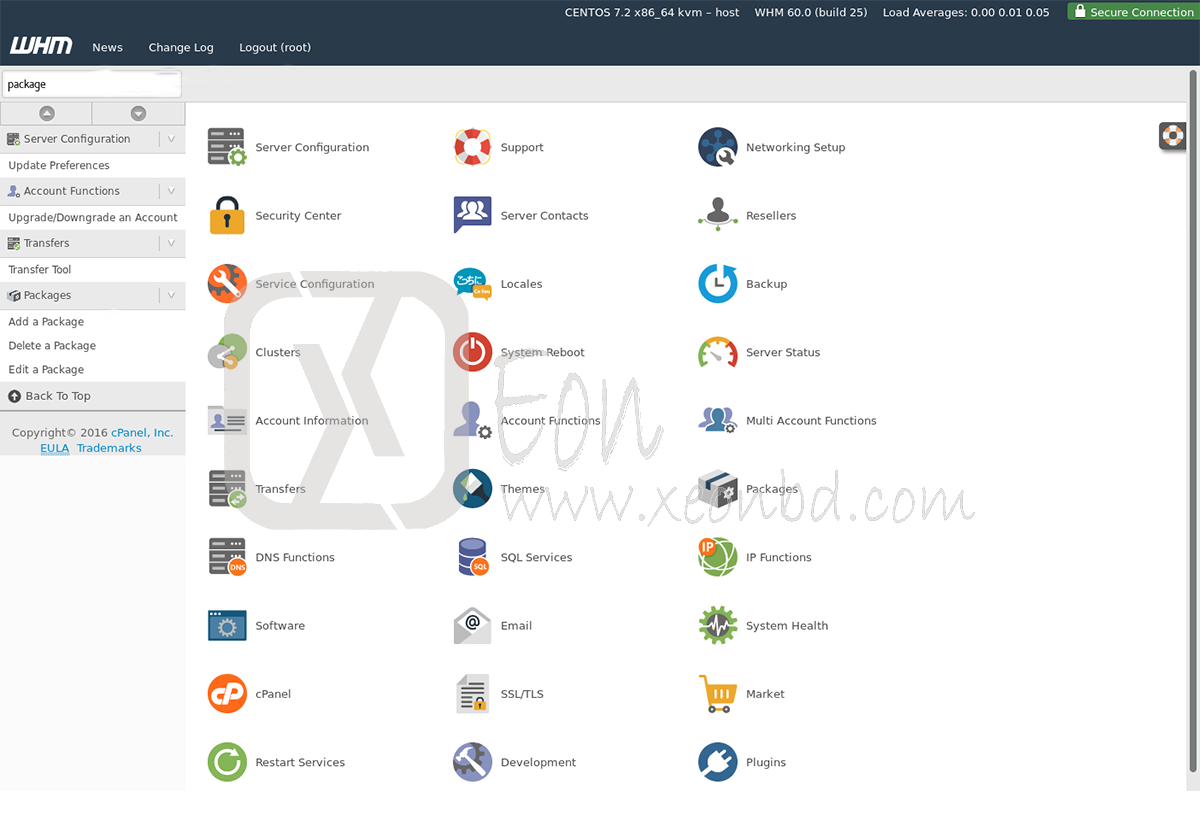The height and width of the screenshot is (820, 1200).
Task: Select the SSL/TLS certificate icon
Action: coord(472,693)
